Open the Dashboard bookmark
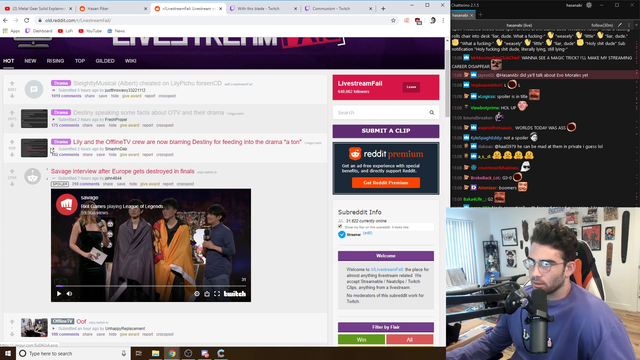Image resolution: width=640 pixels, height=360 pixels. pos(39,31)
